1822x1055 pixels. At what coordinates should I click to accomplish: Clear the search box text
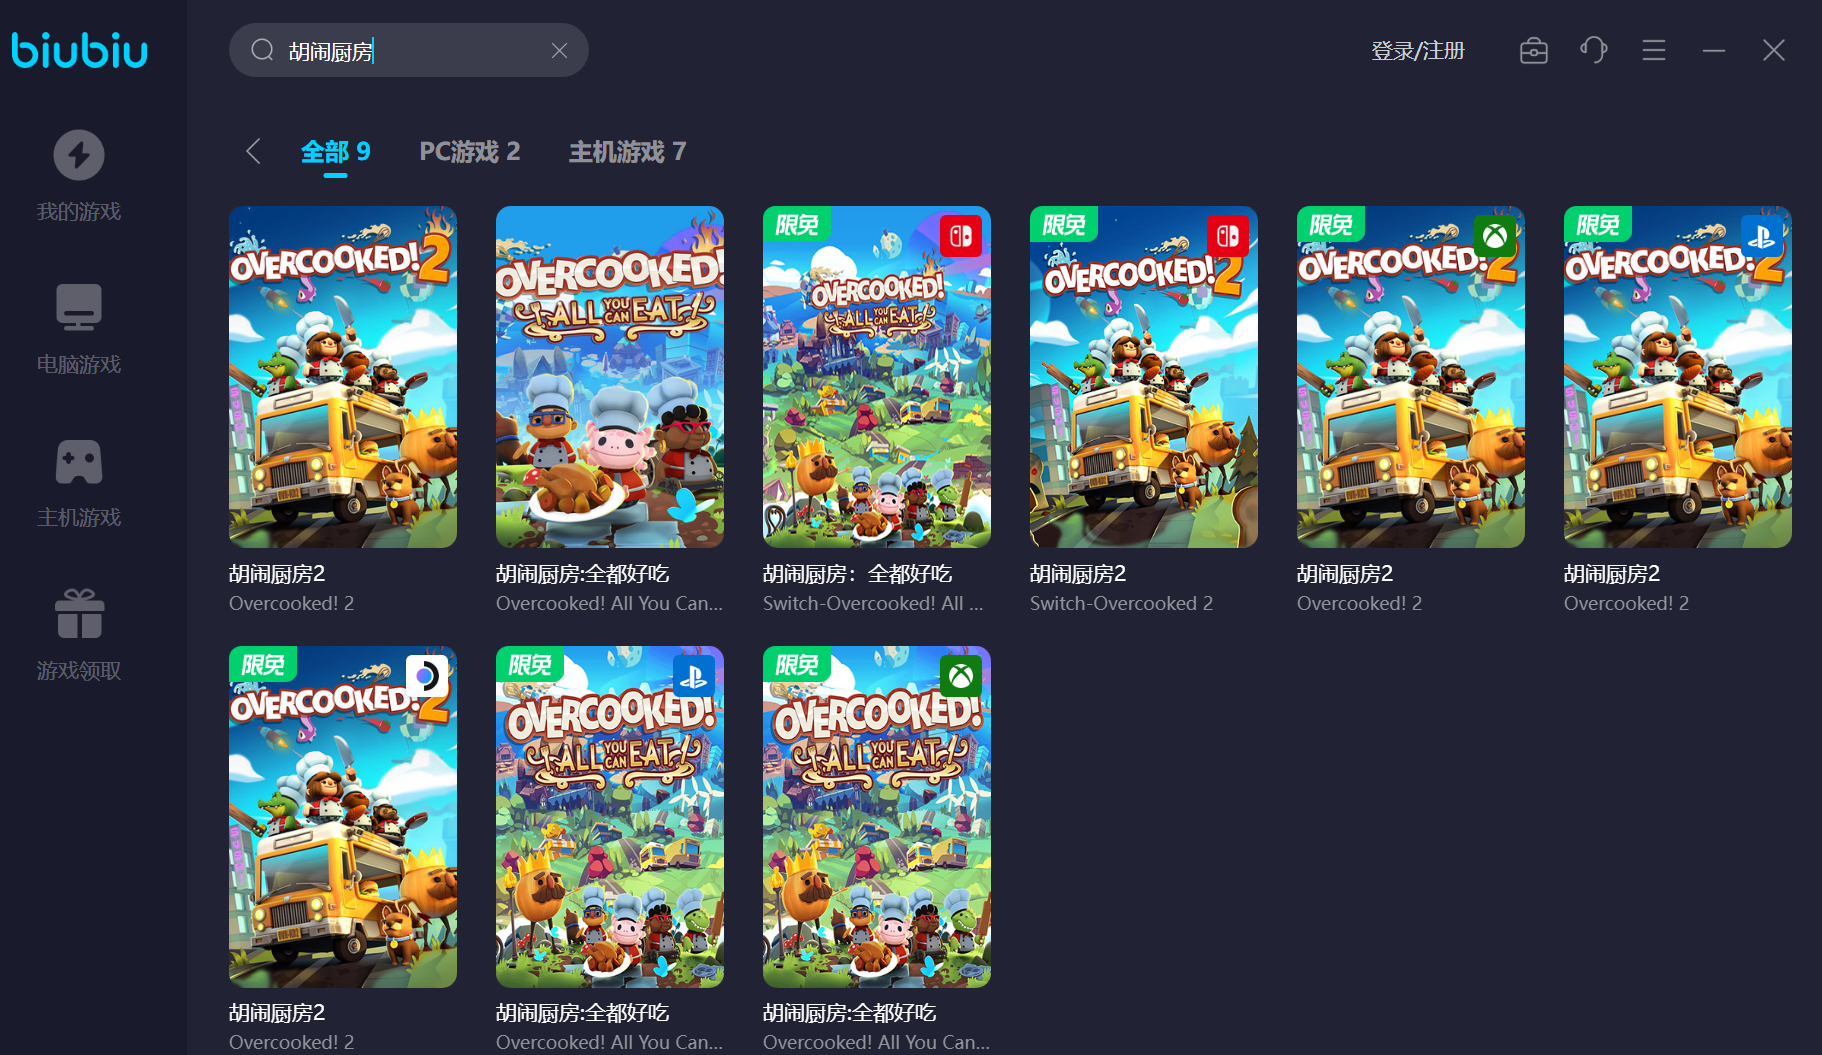click(559, 51)
